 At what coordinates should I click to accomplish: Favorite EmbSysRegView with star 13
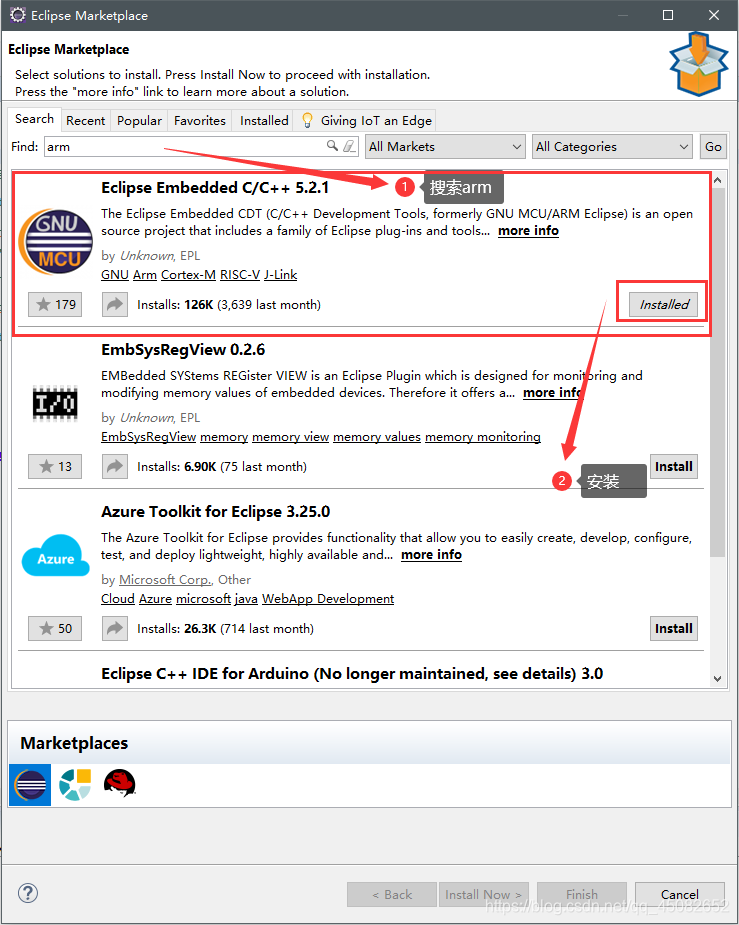coord(55,467)
